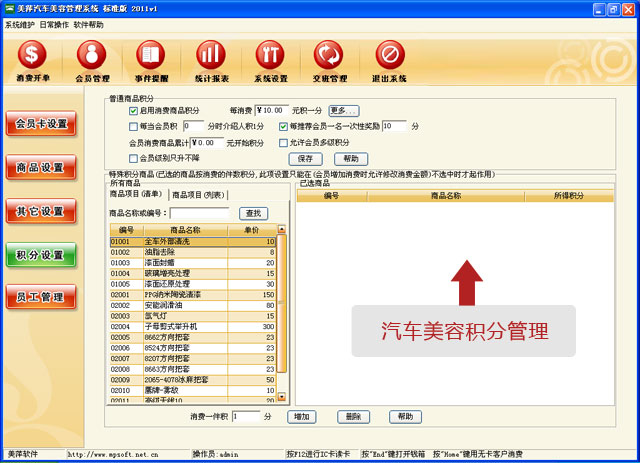This screenshot has height=463, width=640.
Task: Switch to 商品项目 (列表) tab
Action: pyautogui.click(x=198, y=195)
